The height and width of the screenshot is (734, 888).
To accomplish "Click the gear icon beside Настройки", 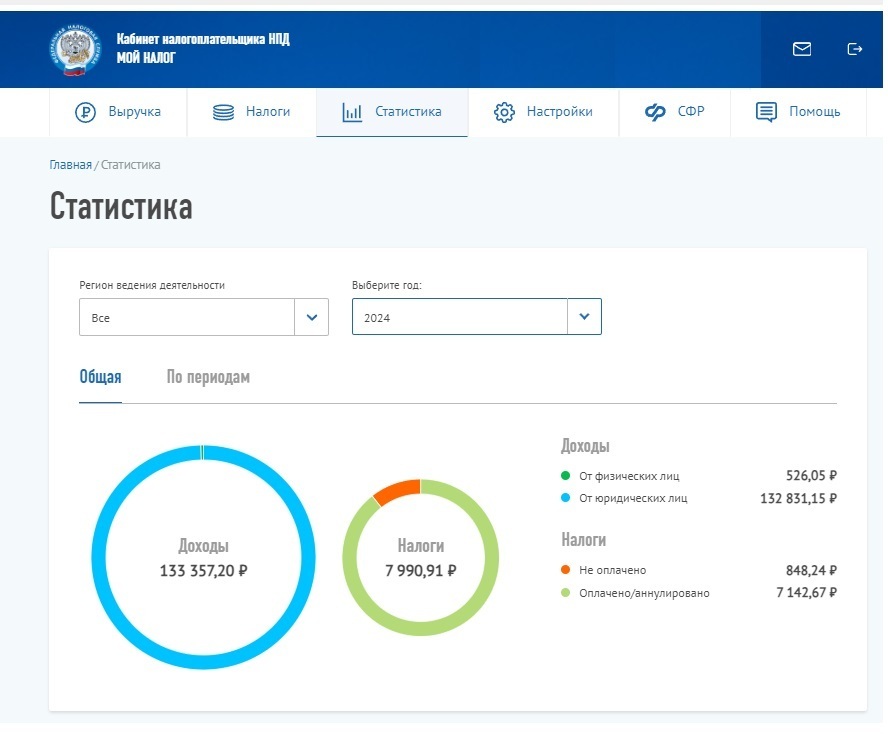I will tap(504, 112).
